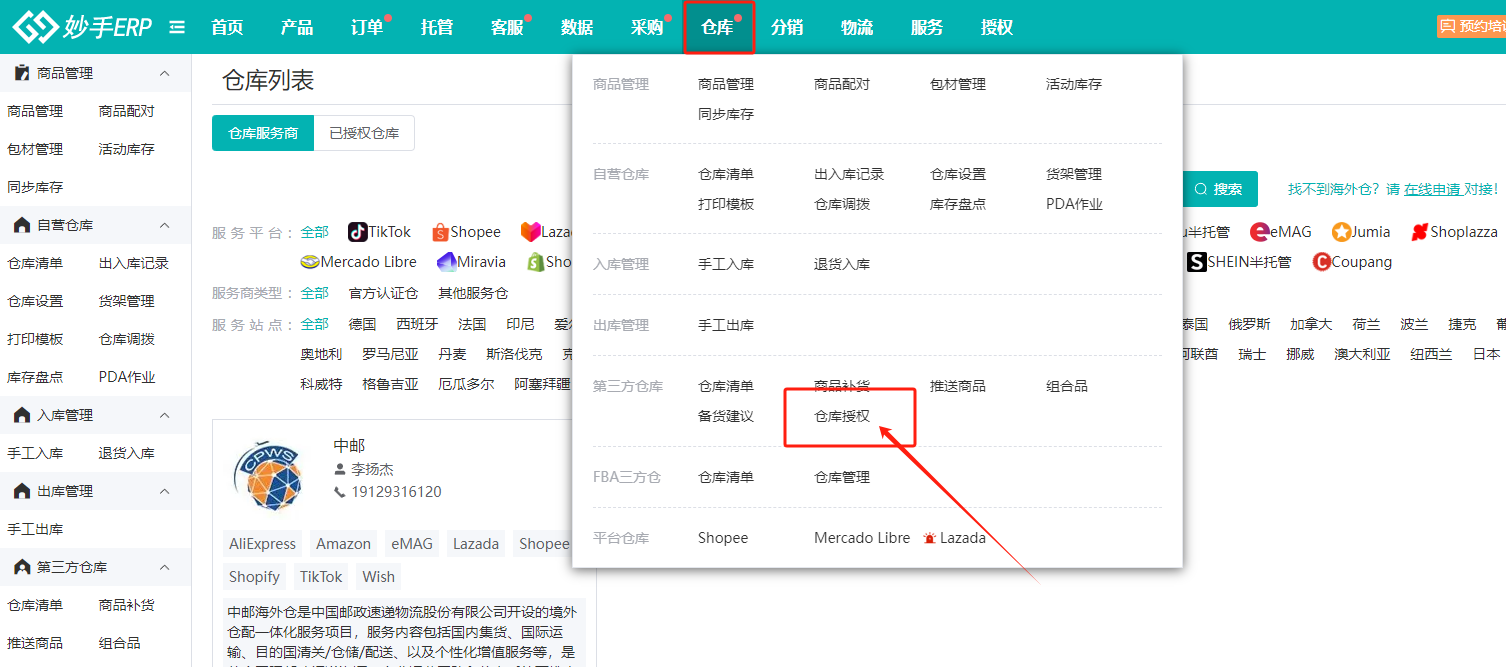
Task: Open 推送商品 in the left sidebar
Action: [35, 643]
